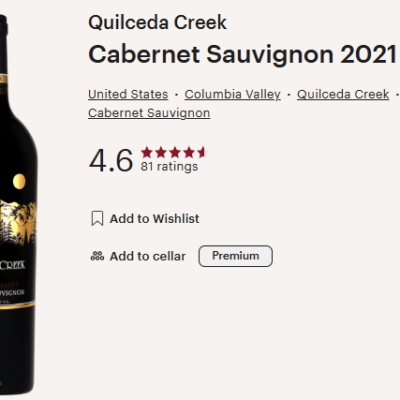The height and width of the screenshot is (400, 400).
Task: Open the Columbia Valley region link
Action: (232, 94)
